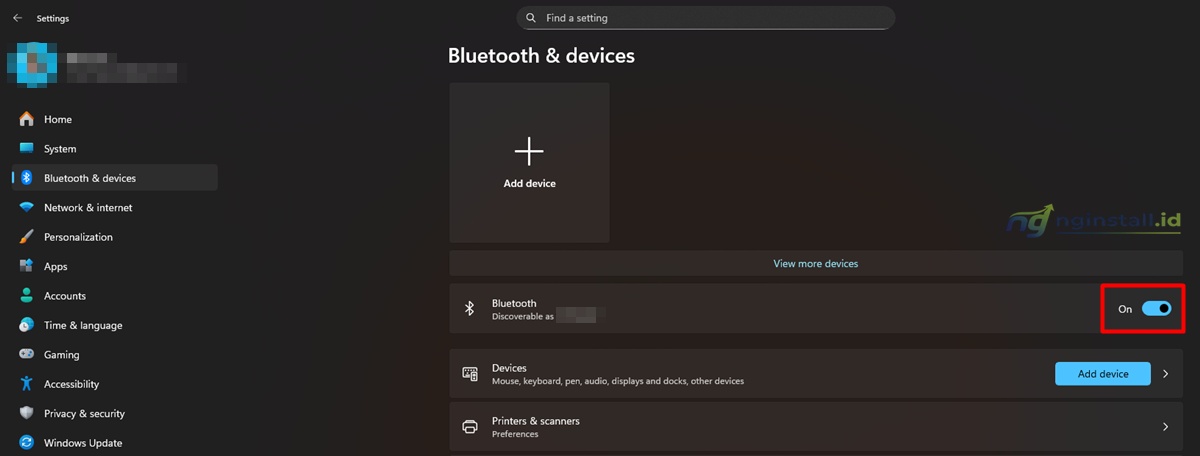This screenshot has width=1200, height=456.
Task: Go to System settings
Action: click(x=114, y=149)
